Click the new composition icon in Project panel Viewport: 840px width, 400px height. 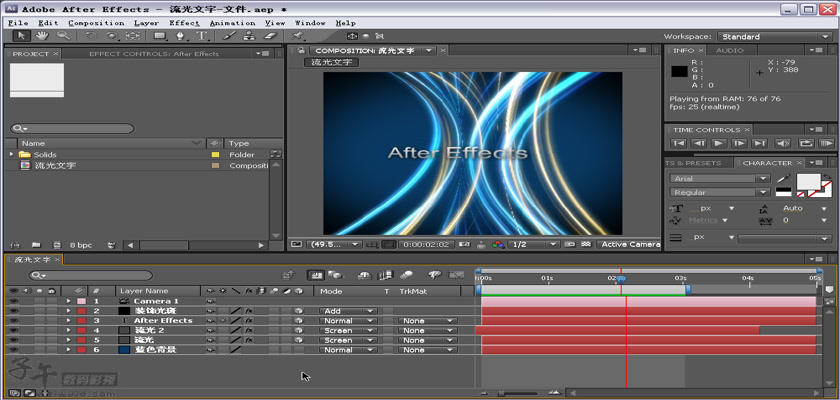point(57,245)
